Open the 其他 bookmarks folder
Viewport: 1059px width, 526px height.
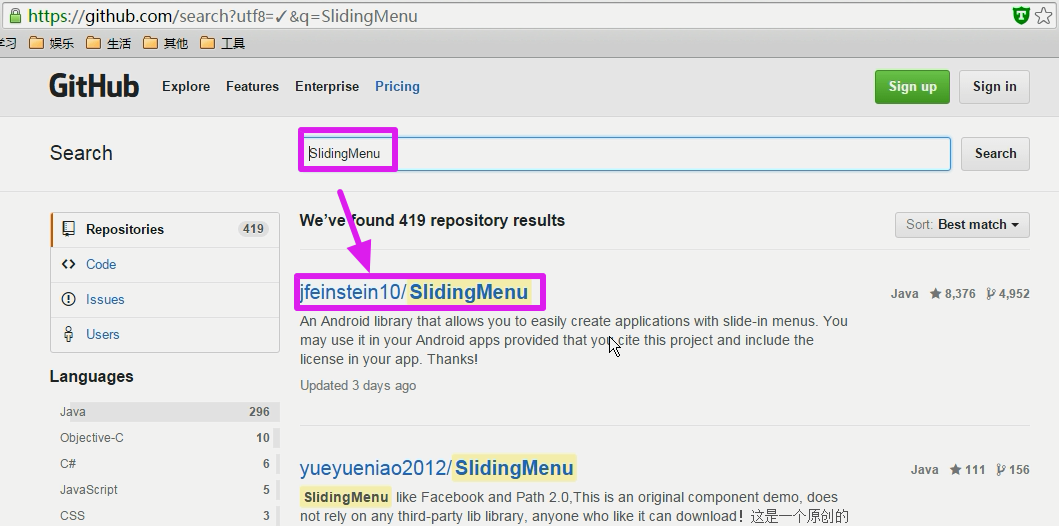pos(166,43)
